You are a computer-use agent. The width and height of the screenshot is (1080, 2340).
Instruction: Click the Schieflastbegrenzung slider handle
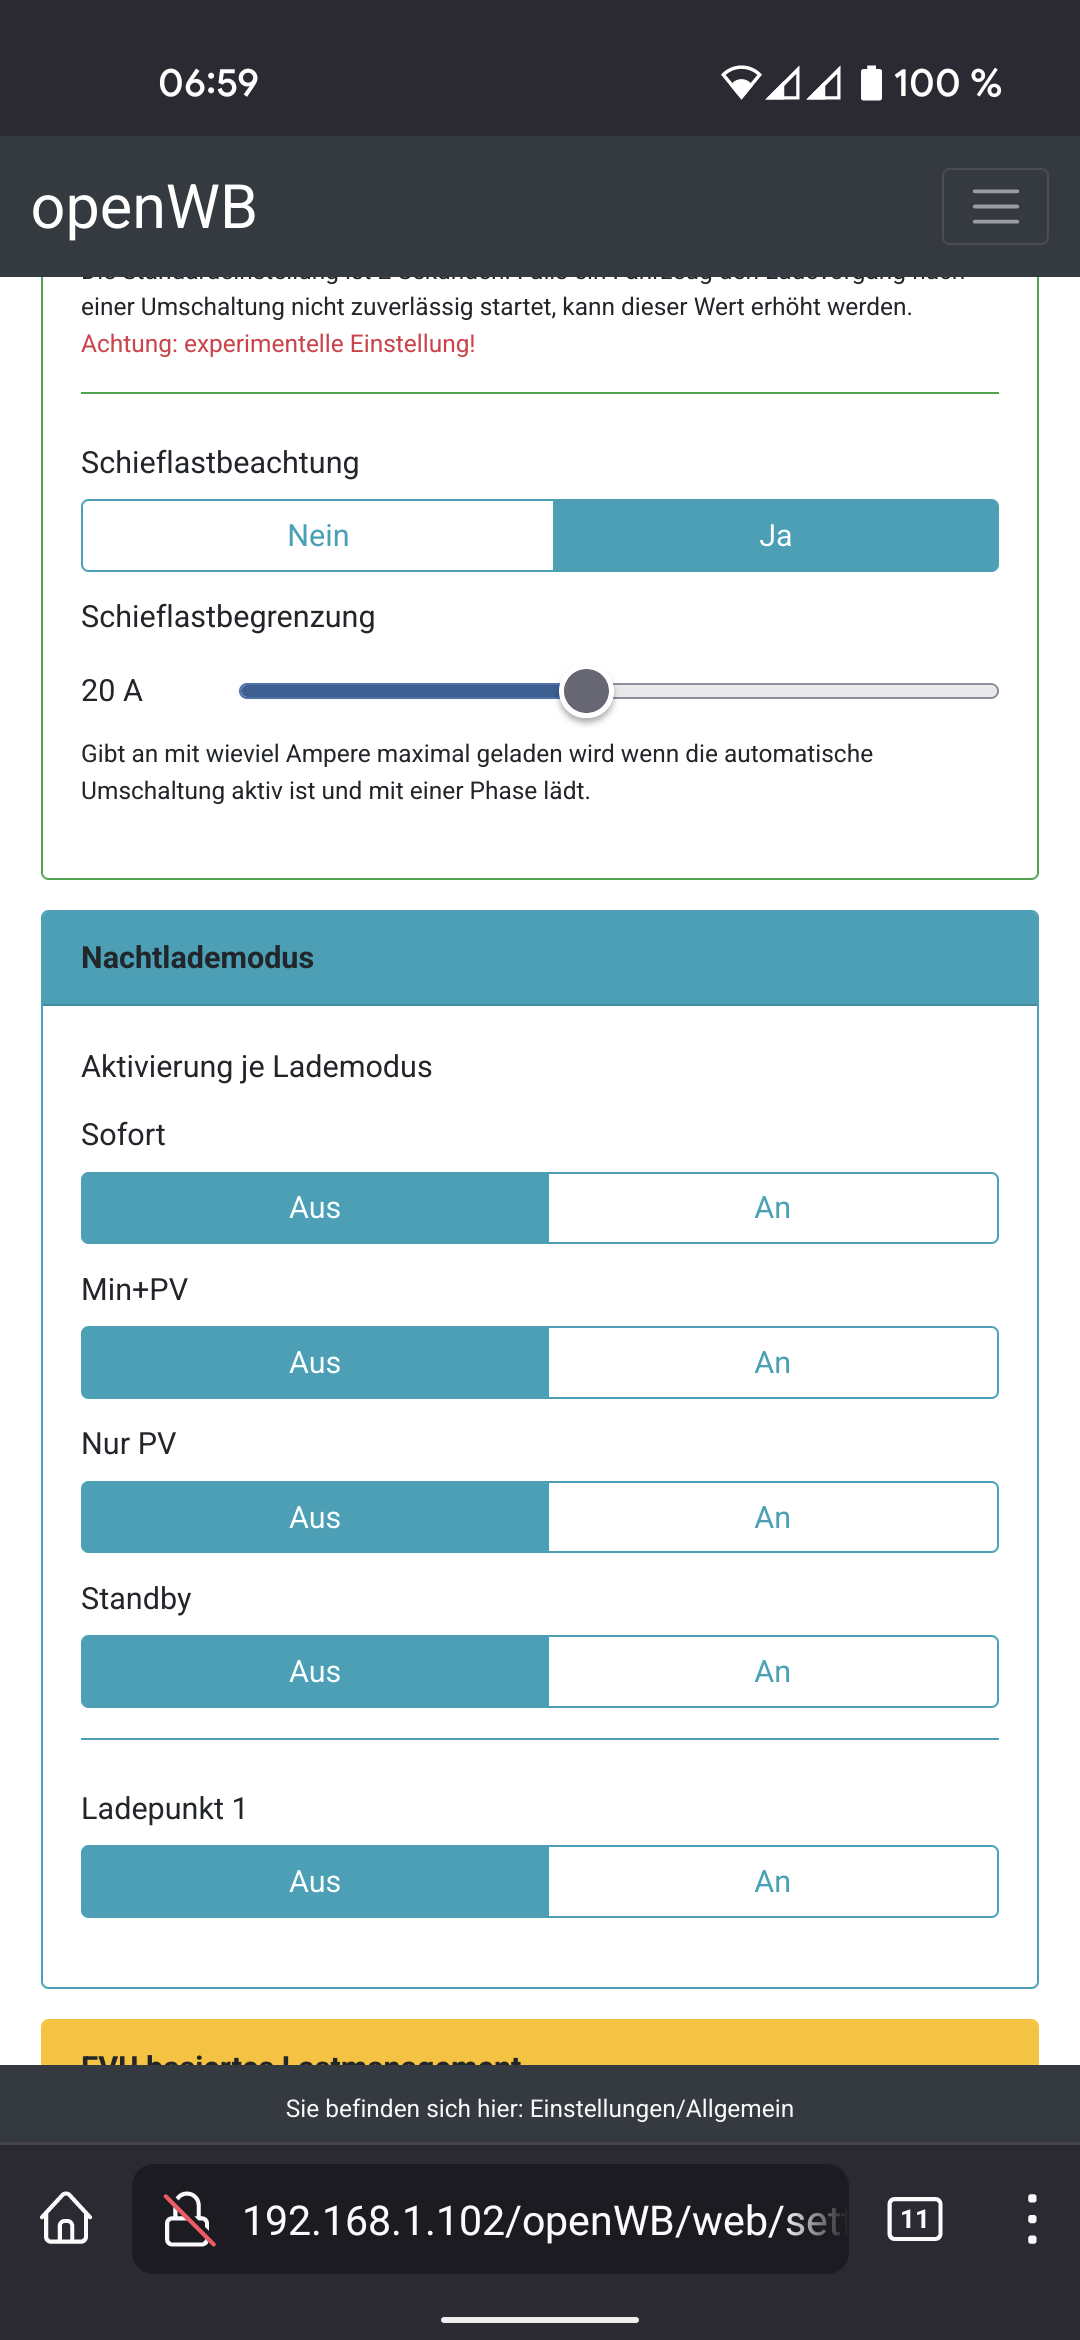586,691
